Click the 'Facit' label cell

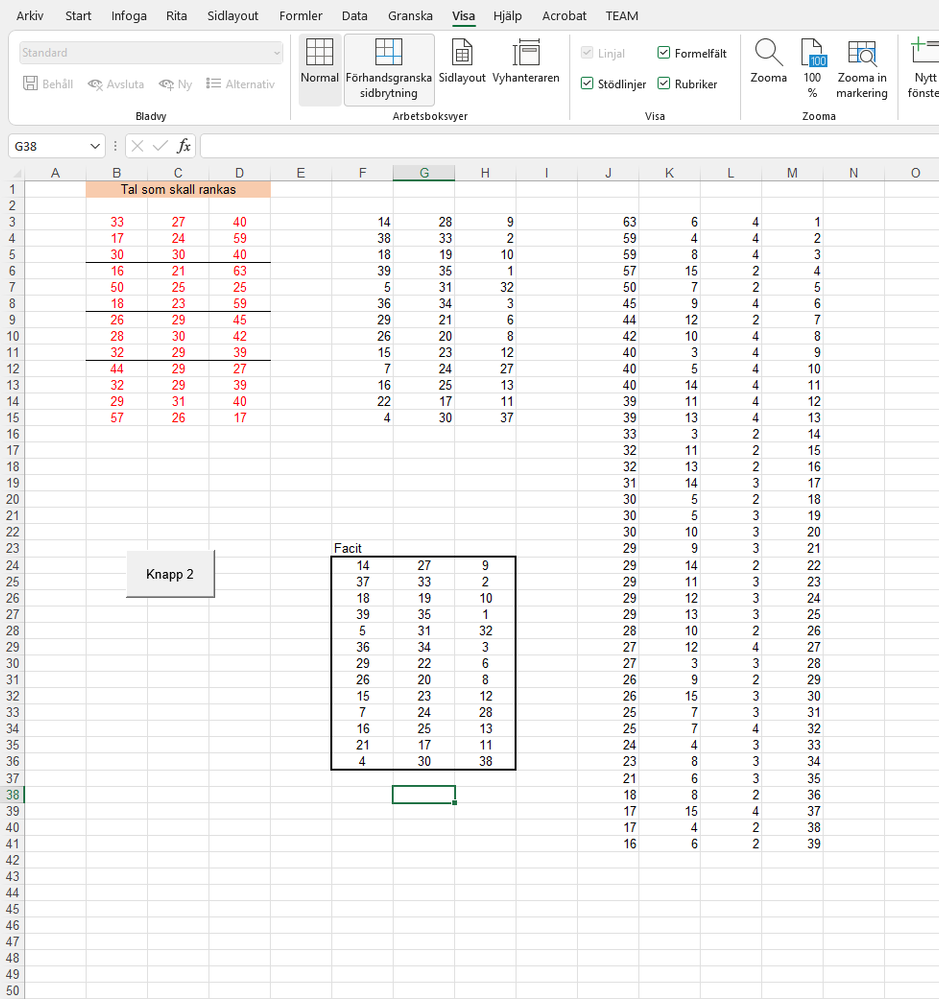point(362,548)
